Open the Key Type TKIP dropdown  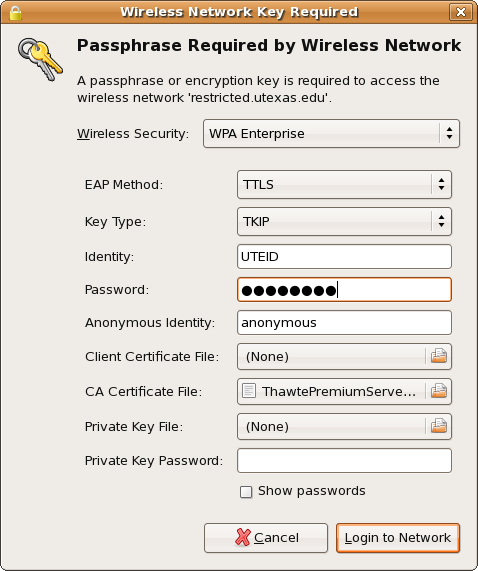pos(344,221)
